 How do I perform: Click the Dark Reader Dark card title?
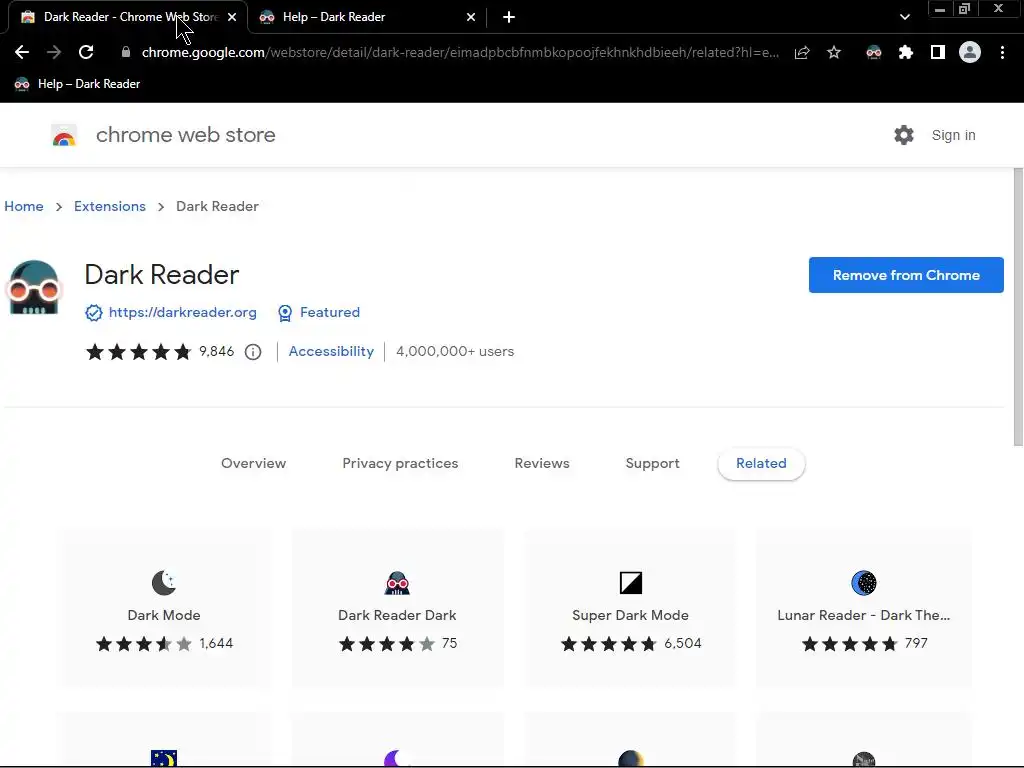(x=397, y=615)
